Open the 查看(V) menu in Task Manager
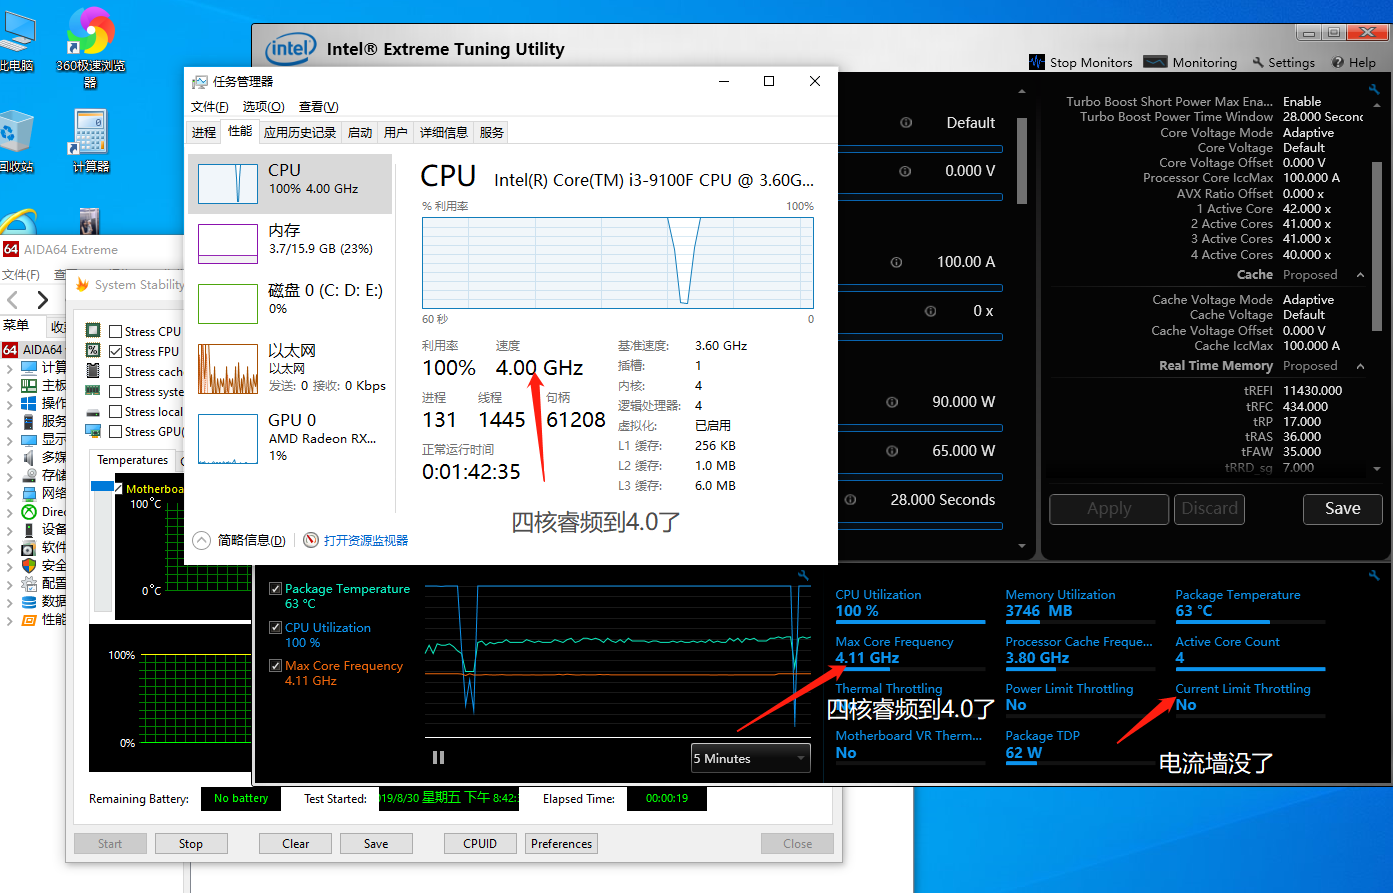Image resolution: width=1393 pixels, height=893 pixels. tap(319, 107)
